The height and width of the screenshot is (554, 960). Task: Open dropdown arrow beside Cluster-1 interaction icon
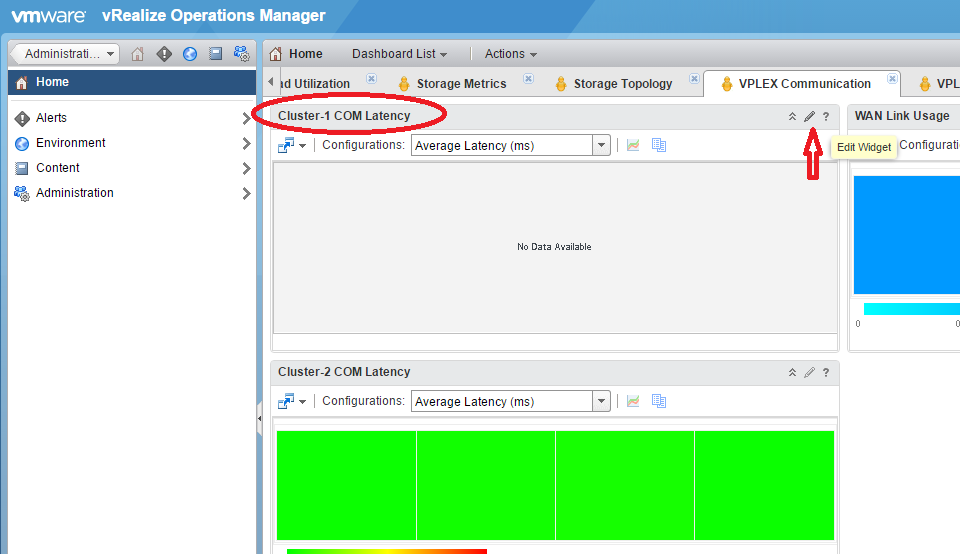pyautogui.click(x=302, y=146)
